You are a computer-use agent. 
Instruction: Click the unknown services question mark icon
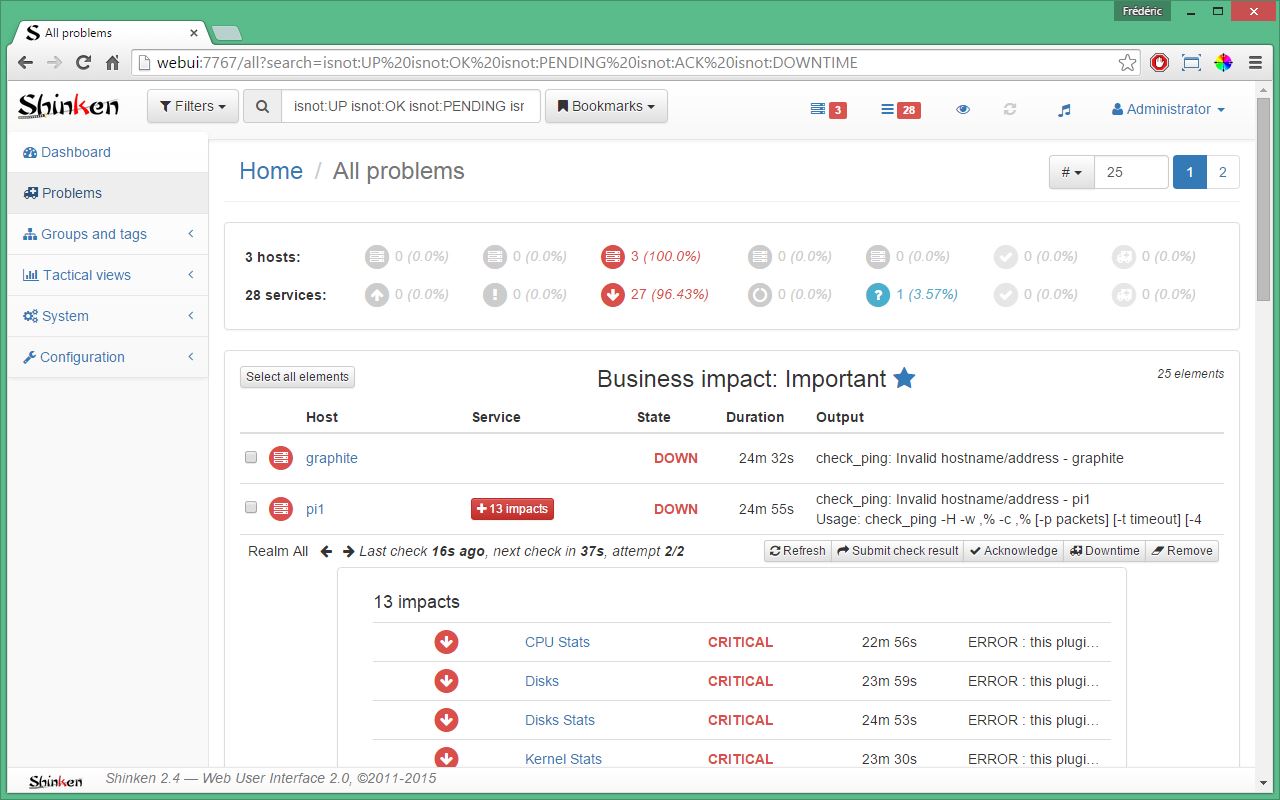(878, 295)
